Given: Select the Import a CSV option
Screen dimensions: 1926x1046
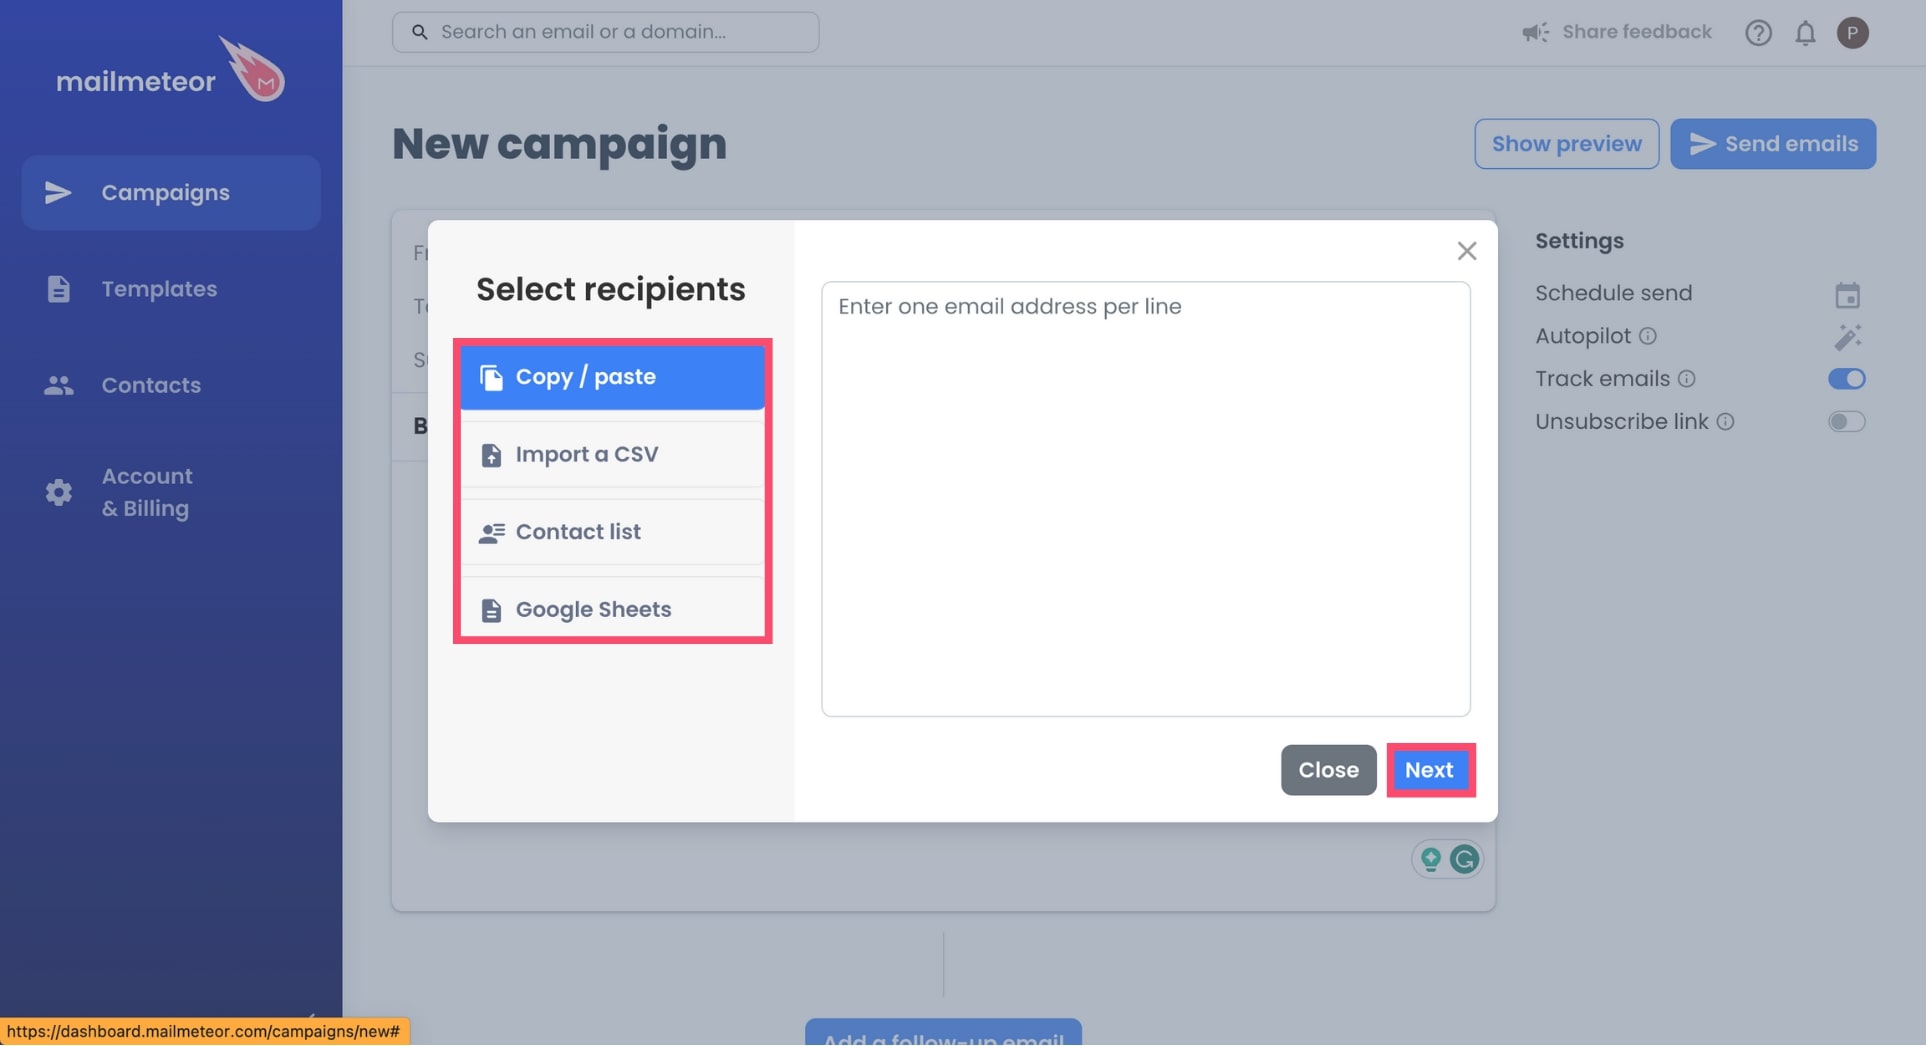Looking at the screenshot, I should pos(612,454).
